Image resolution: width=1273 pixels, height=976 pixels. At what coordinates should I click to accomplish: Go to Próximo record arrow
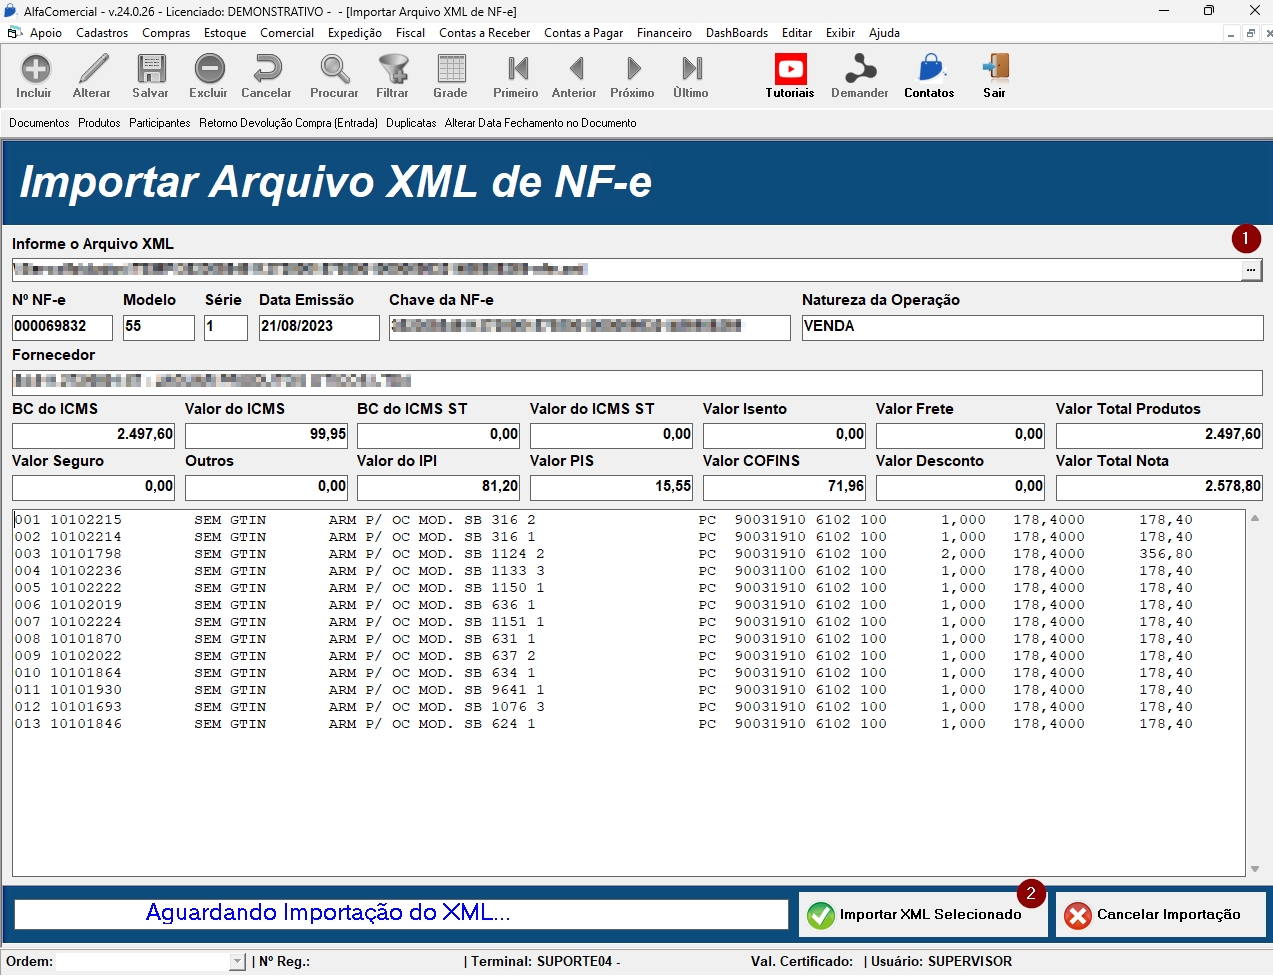pos(633,69)
